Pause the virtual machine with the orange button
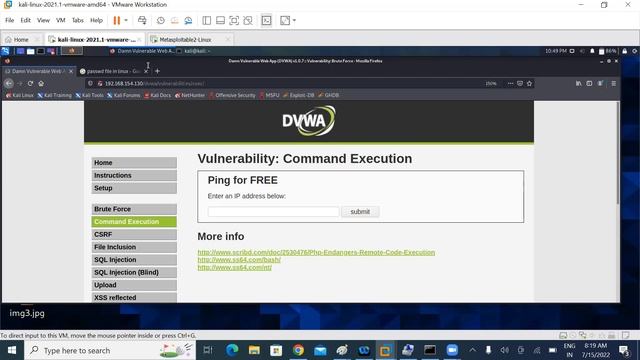640x360 pixels. (x=117, y=20)
